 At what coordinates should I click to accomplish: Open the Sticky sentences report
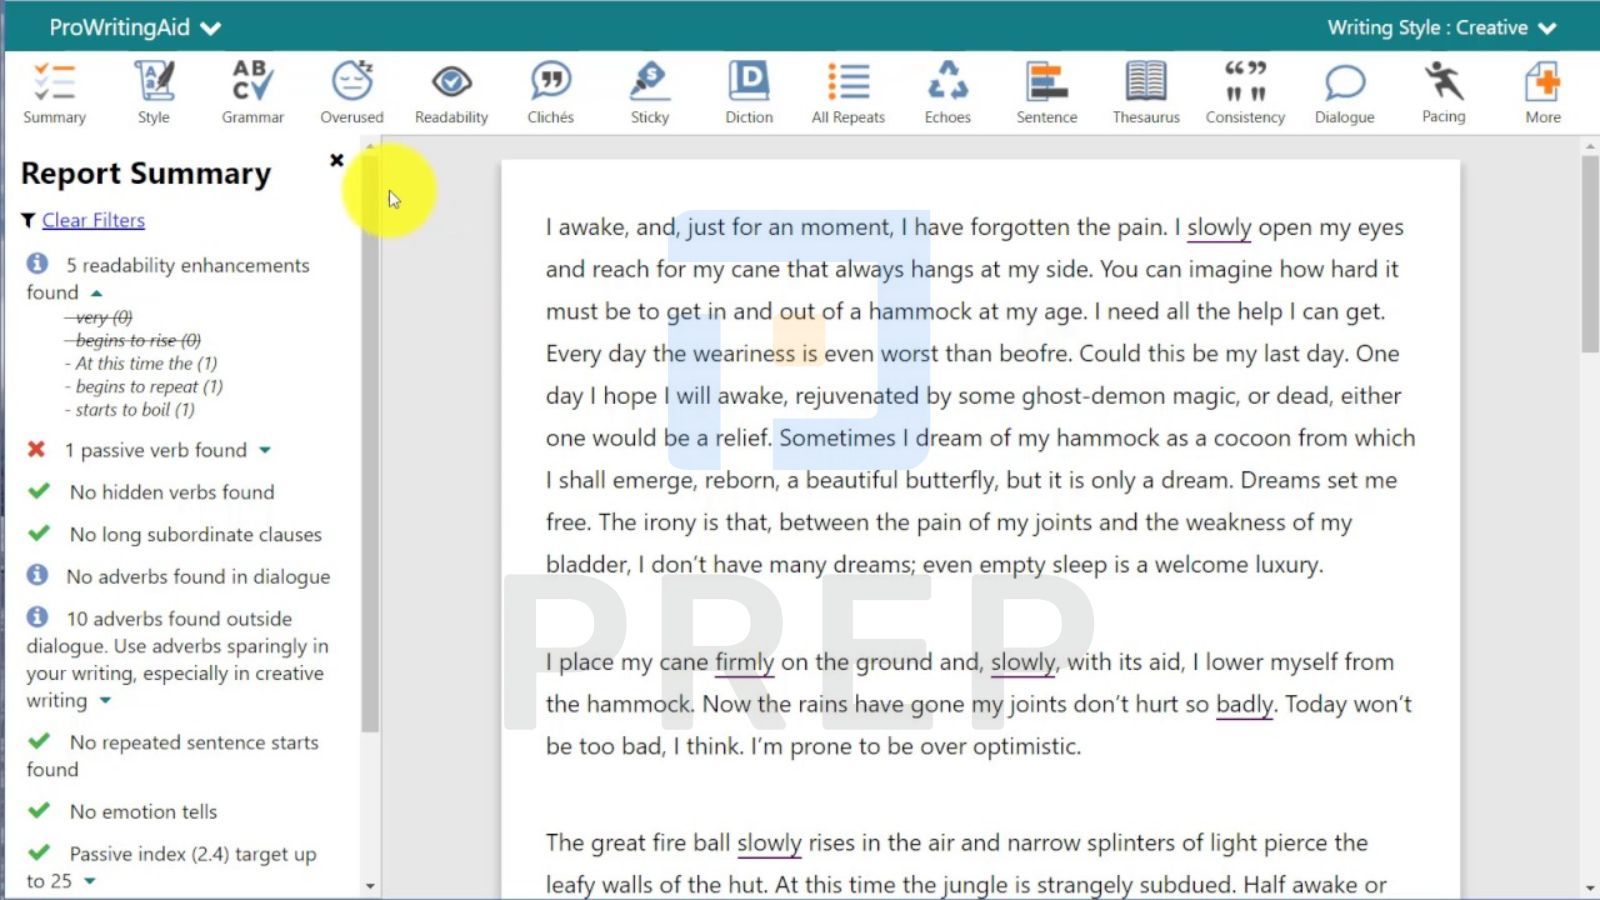[x=649, y=90]
